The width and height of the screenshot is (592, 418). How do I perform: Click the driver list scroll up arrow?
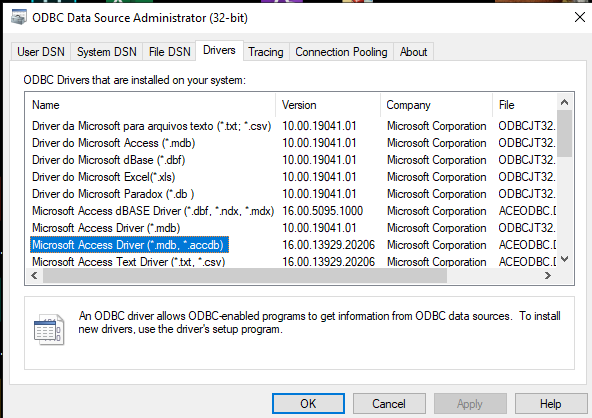click(x=564, y=102)
